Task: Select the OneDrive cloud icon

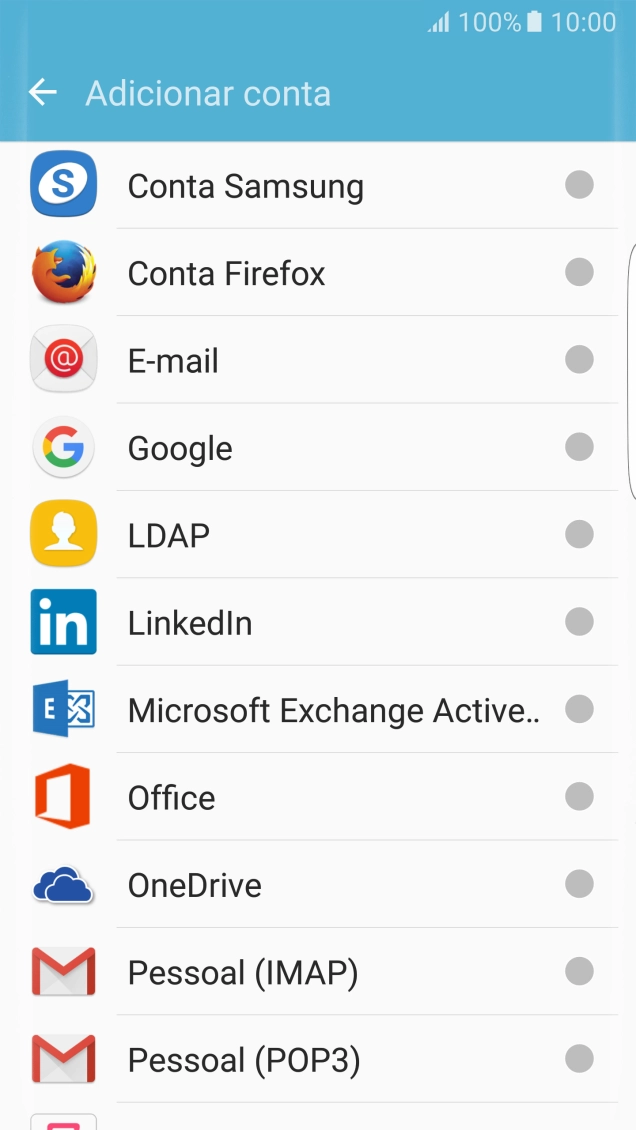Action: (x=63, y=884)
